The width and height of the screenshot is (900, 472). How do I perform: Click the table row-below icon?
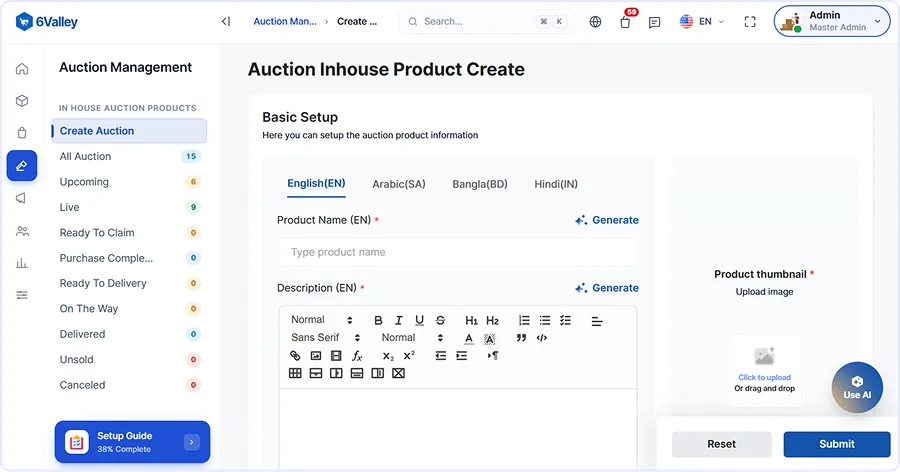point(316,373)
